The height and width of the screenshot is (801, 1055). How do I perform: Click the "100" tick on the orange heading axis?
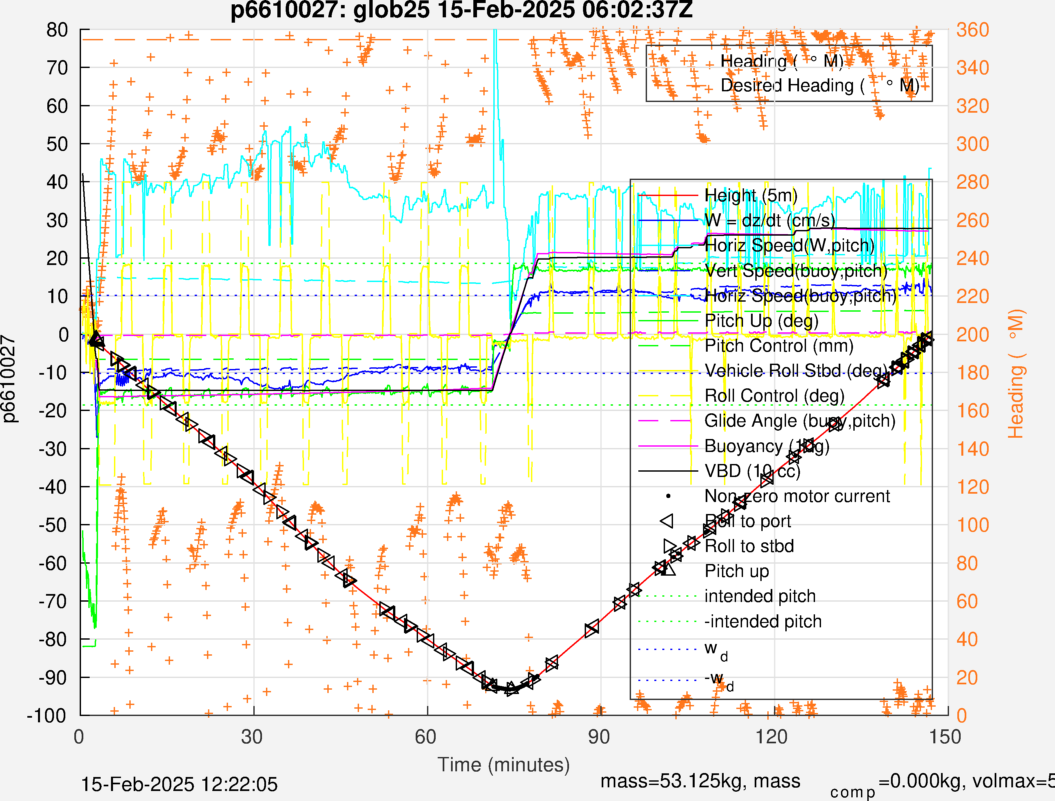pos(972,524)
